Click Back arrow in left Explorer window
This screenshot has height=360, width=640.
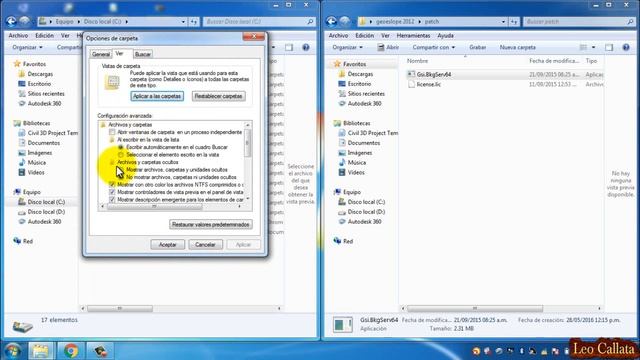tap(11, 21)
